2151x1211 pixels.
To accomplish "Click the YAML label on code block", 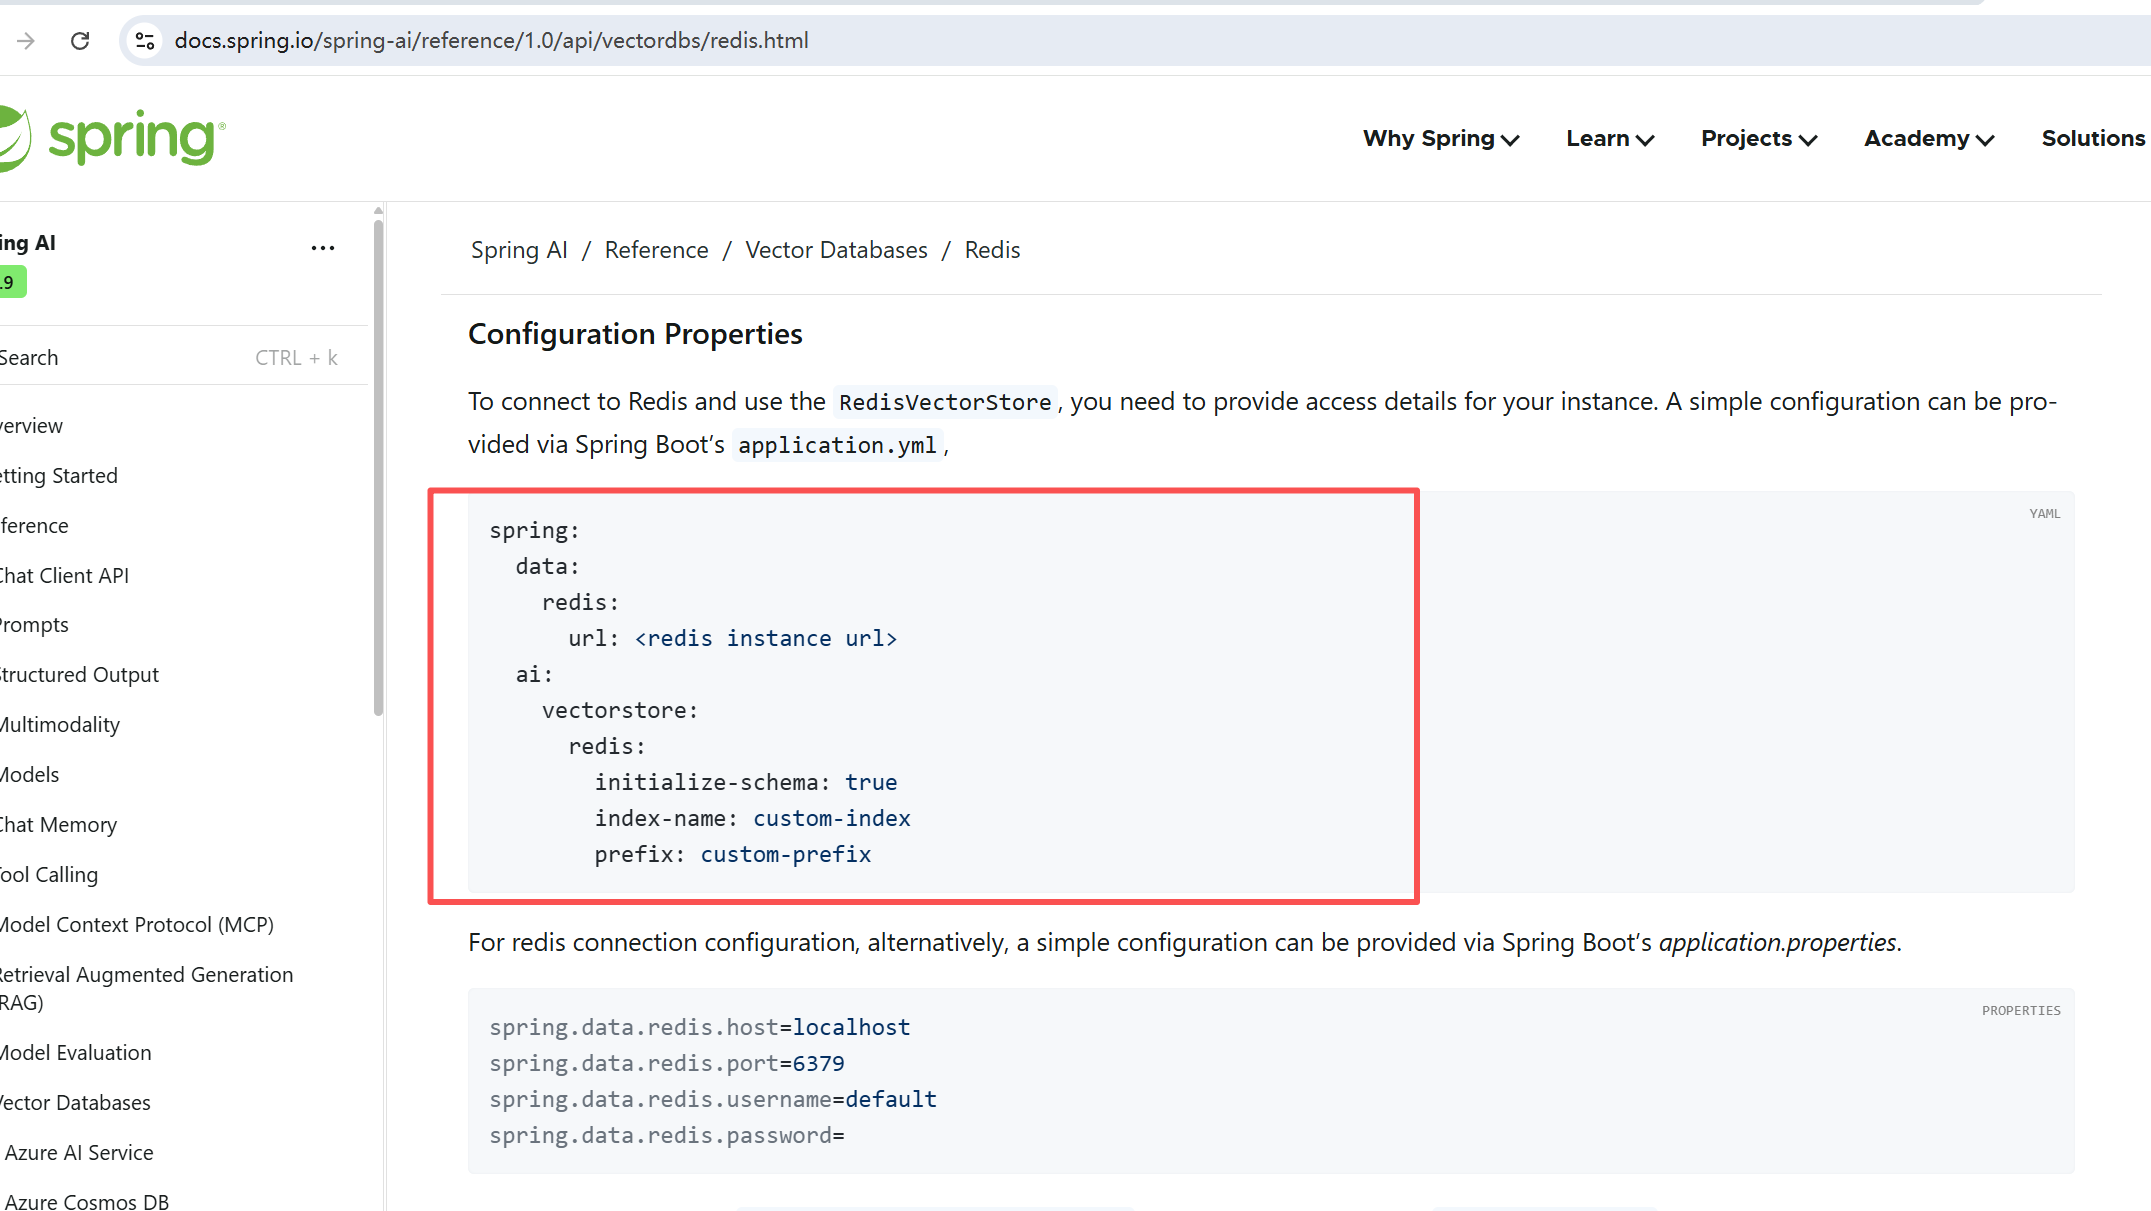I will coord(2044,514).
